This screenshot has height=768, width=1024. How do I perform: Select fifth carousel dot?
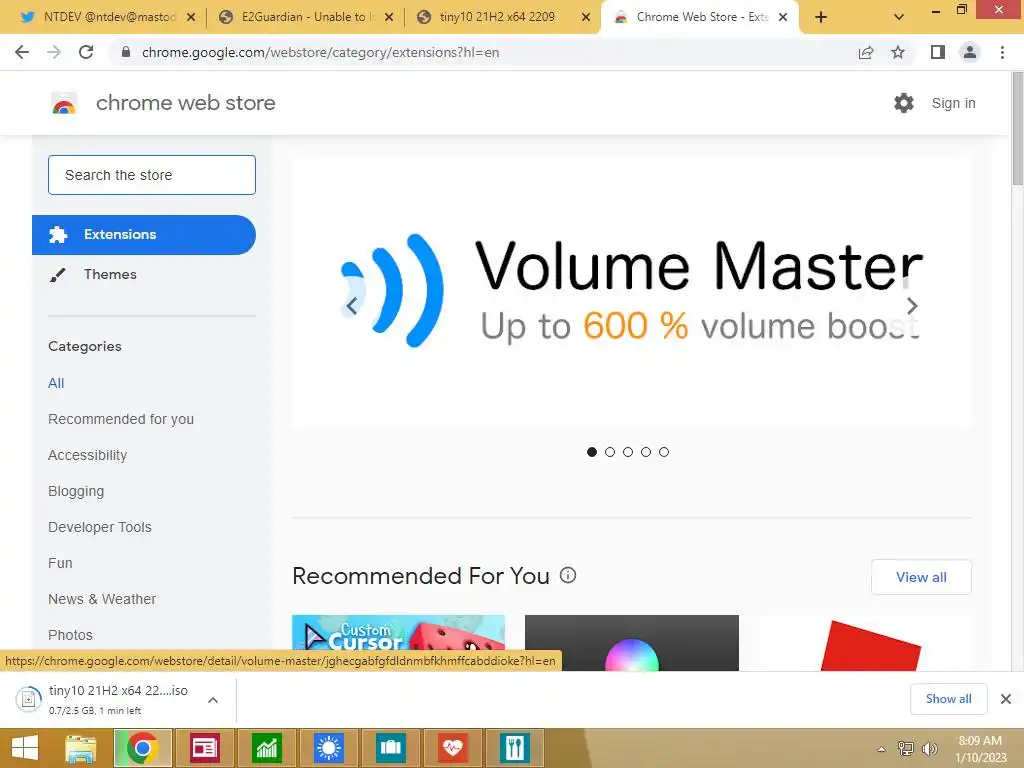[664, 452]
